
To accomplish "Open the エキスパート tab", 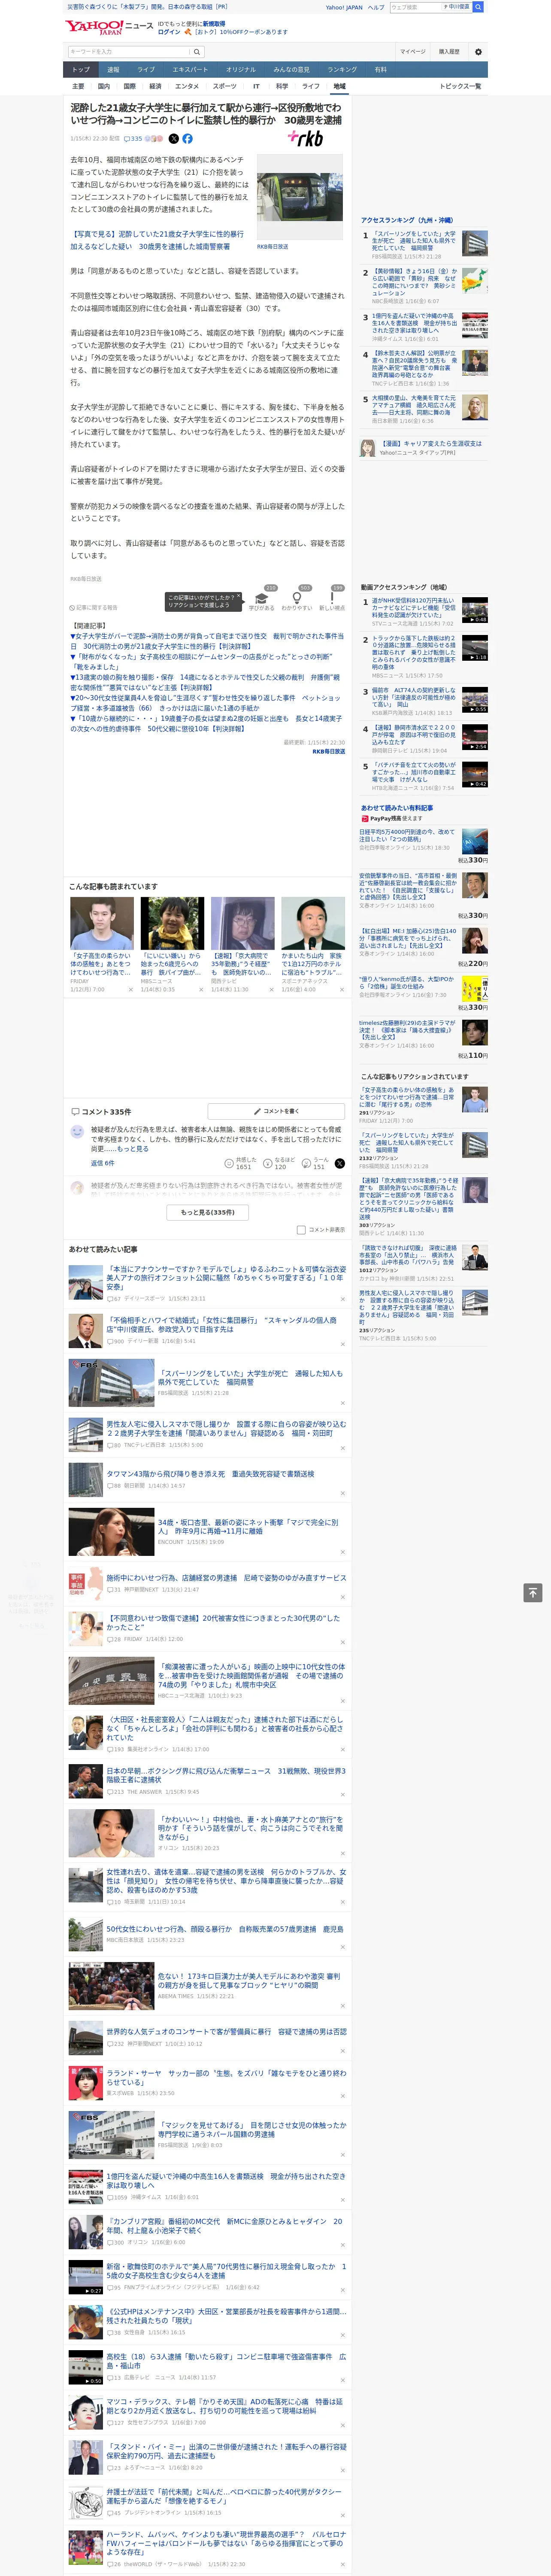I will (190, 70).
